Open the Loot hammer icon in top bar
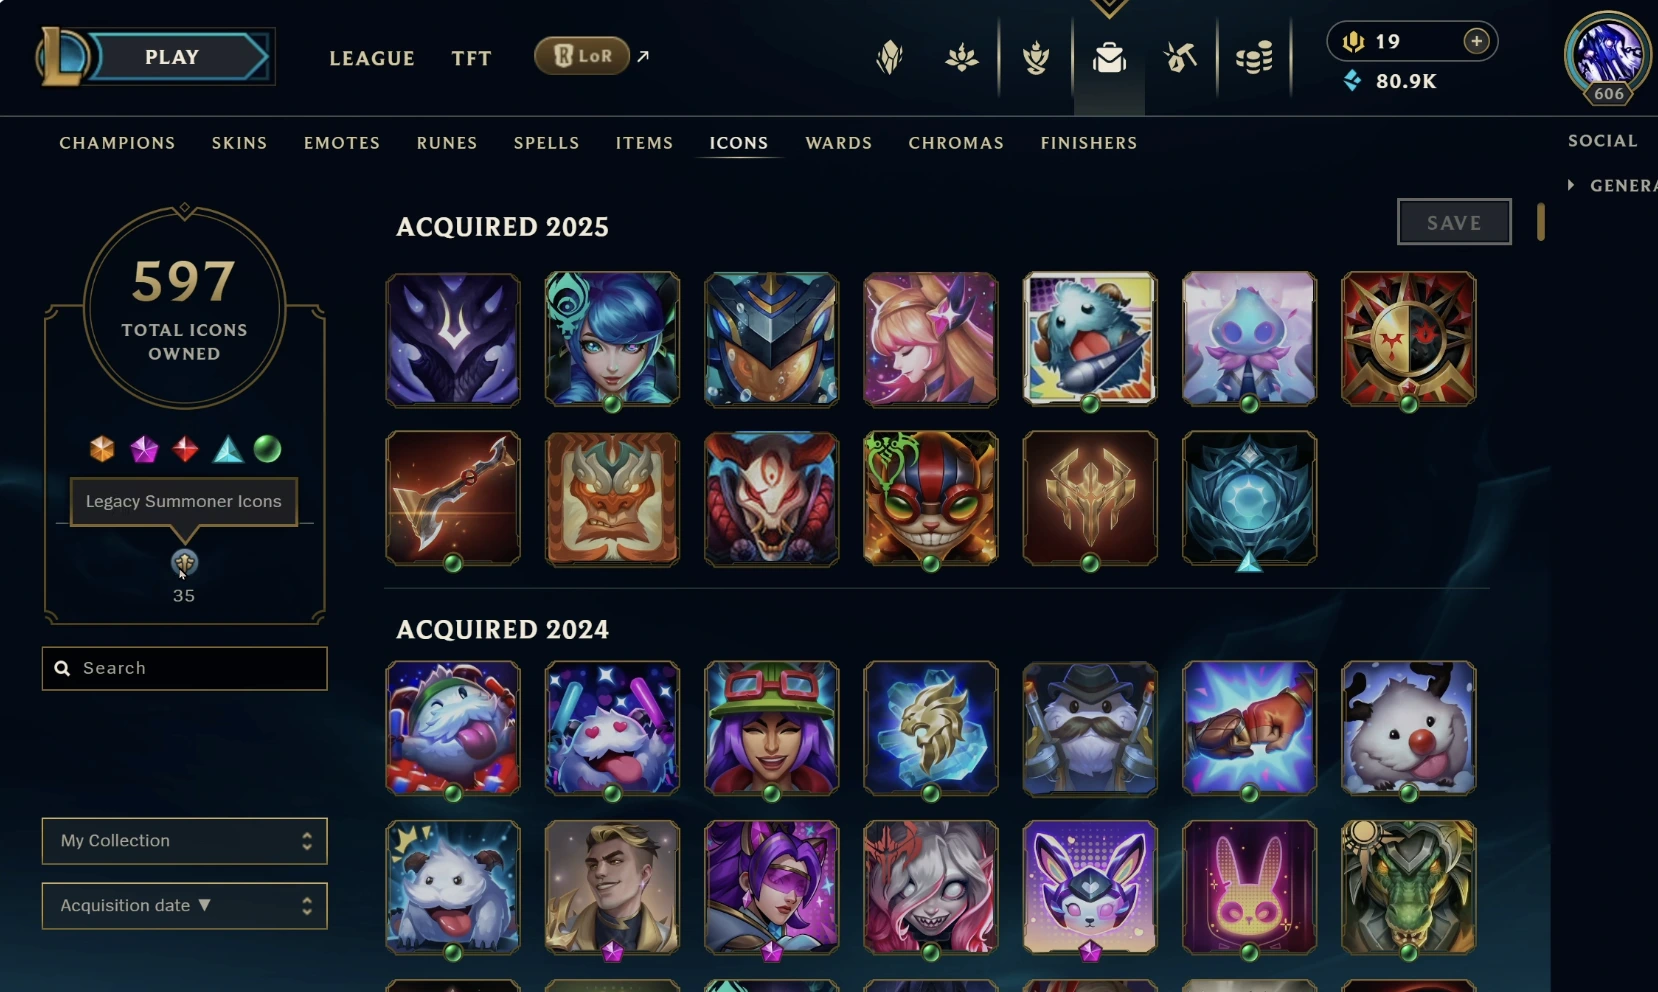Image resolution: width=1658 pixels, height=992 pixels. 1181,58
